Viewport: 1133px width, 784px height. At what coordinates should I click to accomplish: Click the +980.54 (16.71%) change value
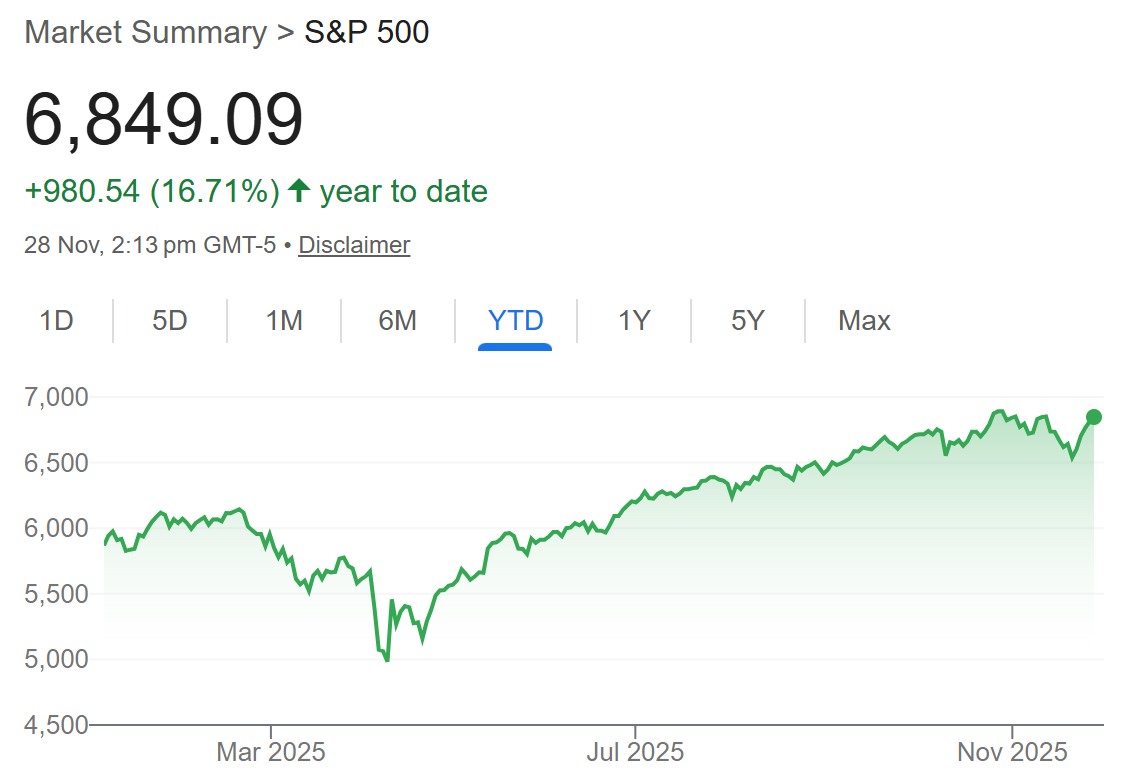151,191
